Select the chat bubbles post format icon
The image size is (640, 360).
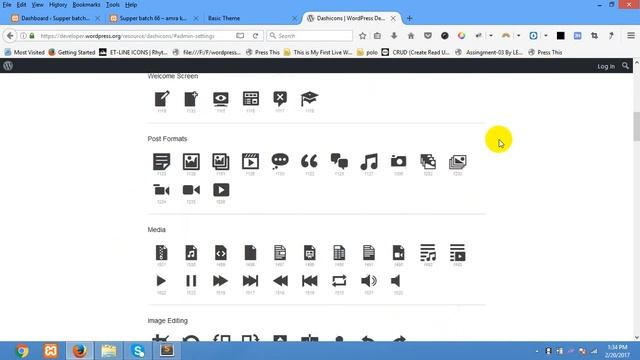point(339,162)
